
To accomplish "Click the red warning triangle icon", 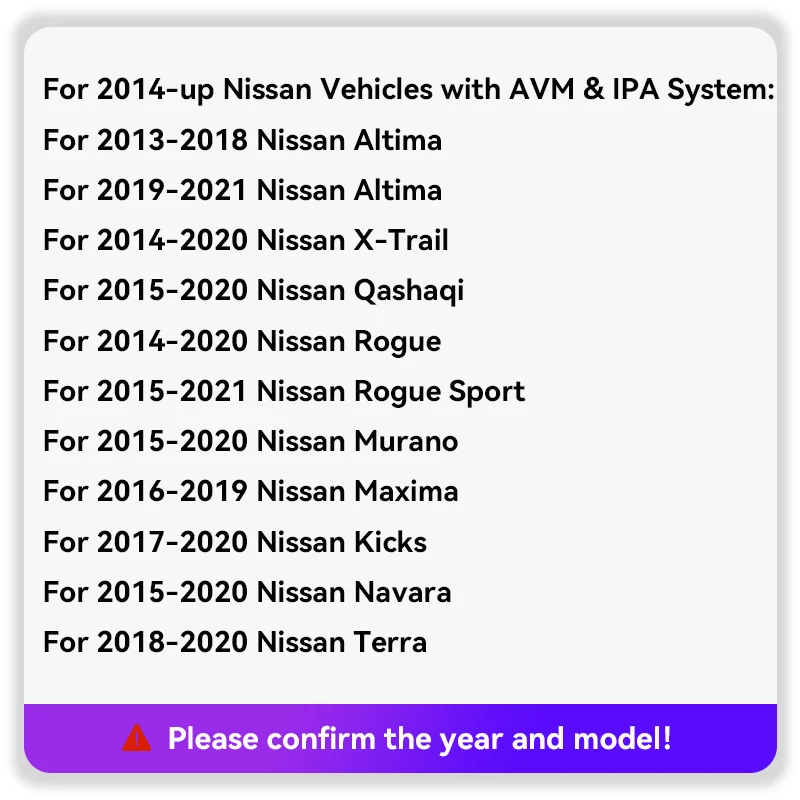I will (x=136, y=738).
